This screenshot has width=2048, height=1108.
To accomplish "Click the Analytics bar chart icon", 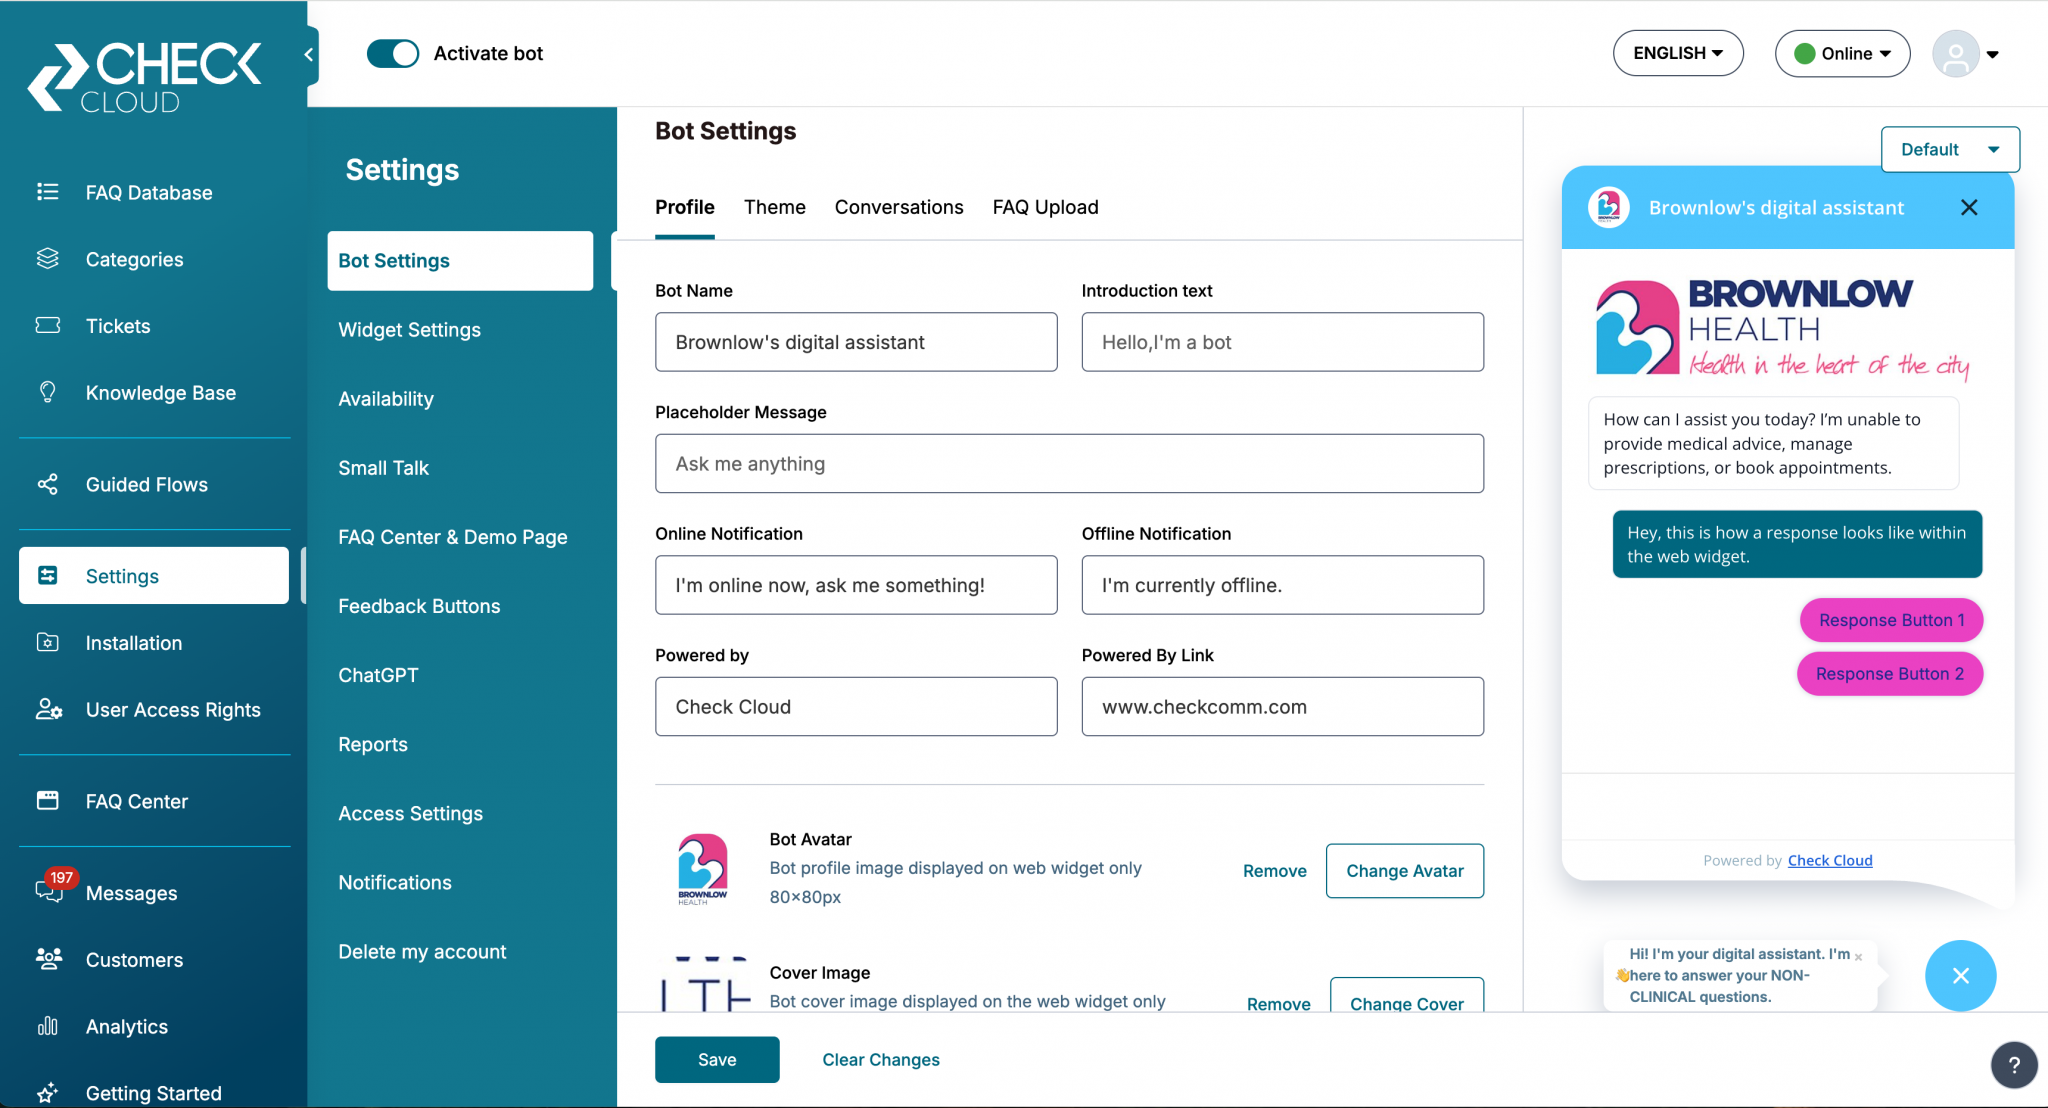I will pyautogui.click(x=47, y=1026).
